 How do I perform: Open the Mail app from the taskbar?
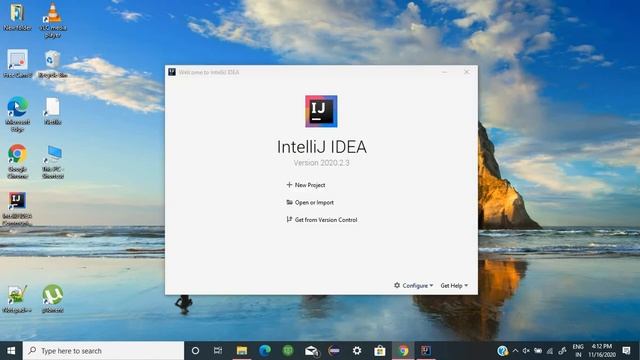(x=311, y=351)
